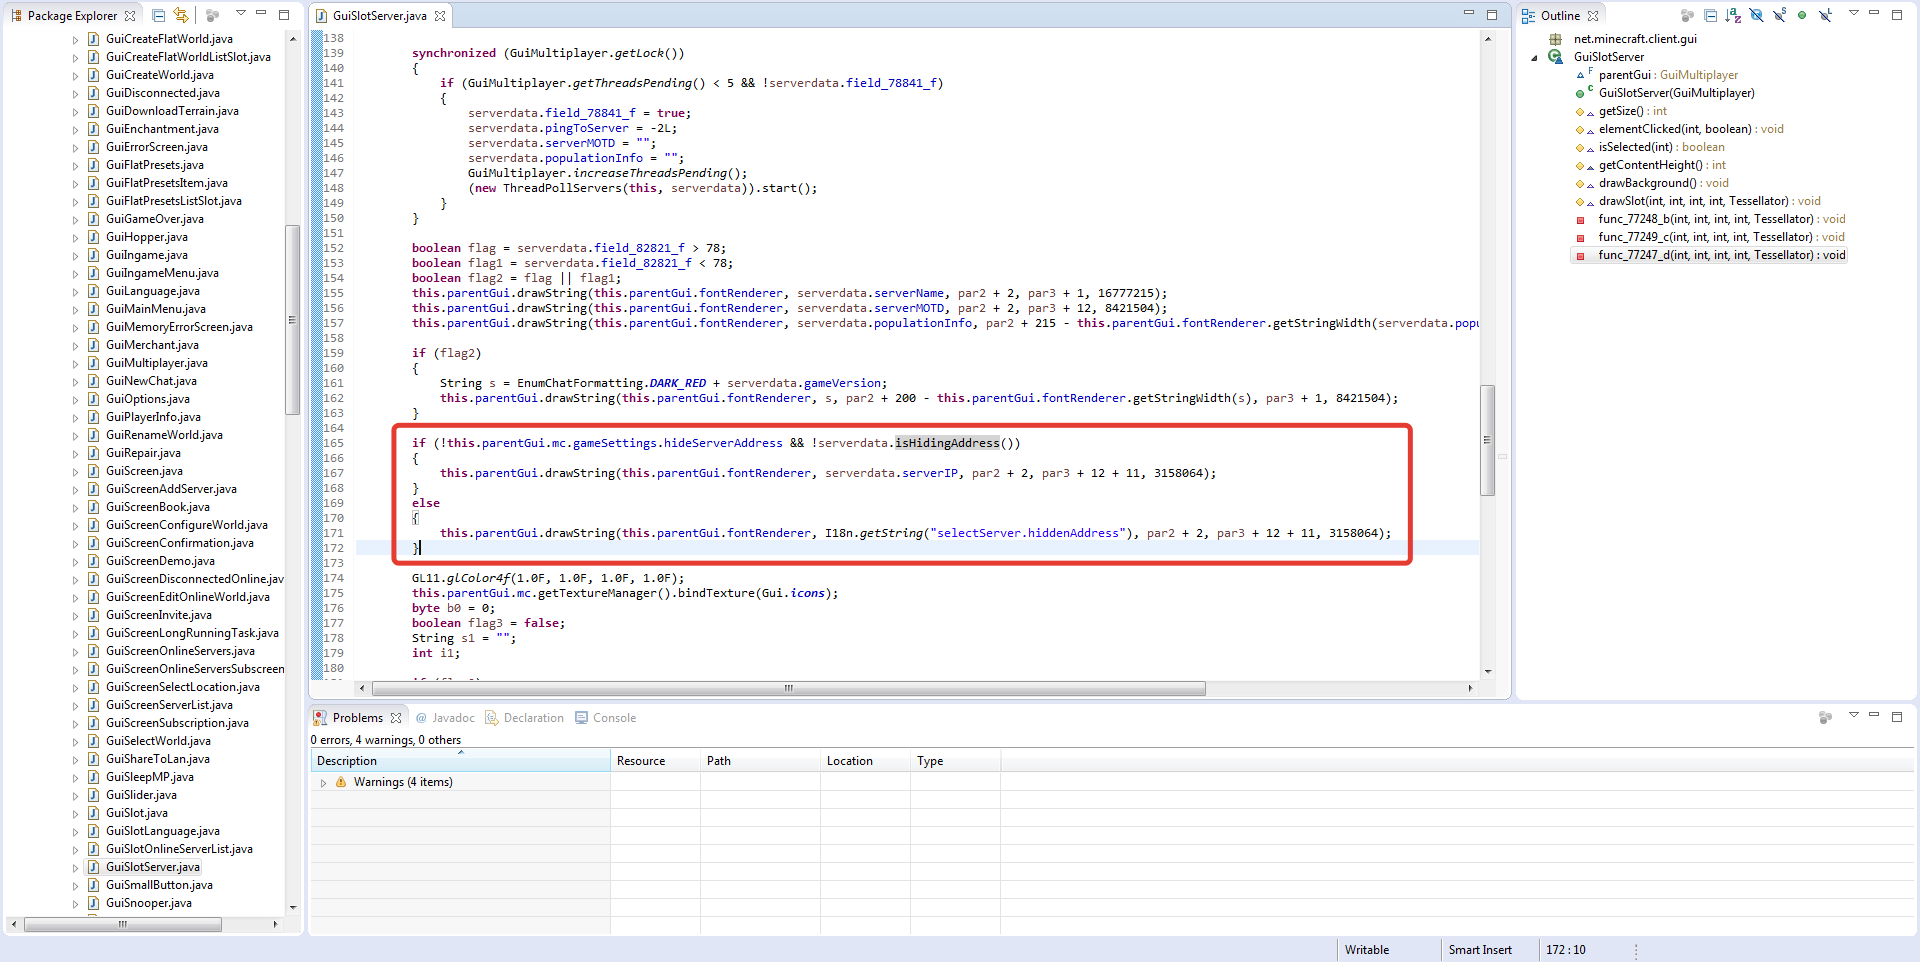Open GuiMultiplayer.java in Package Explorer
The image size is (1920, 962).
coord(156,363)
